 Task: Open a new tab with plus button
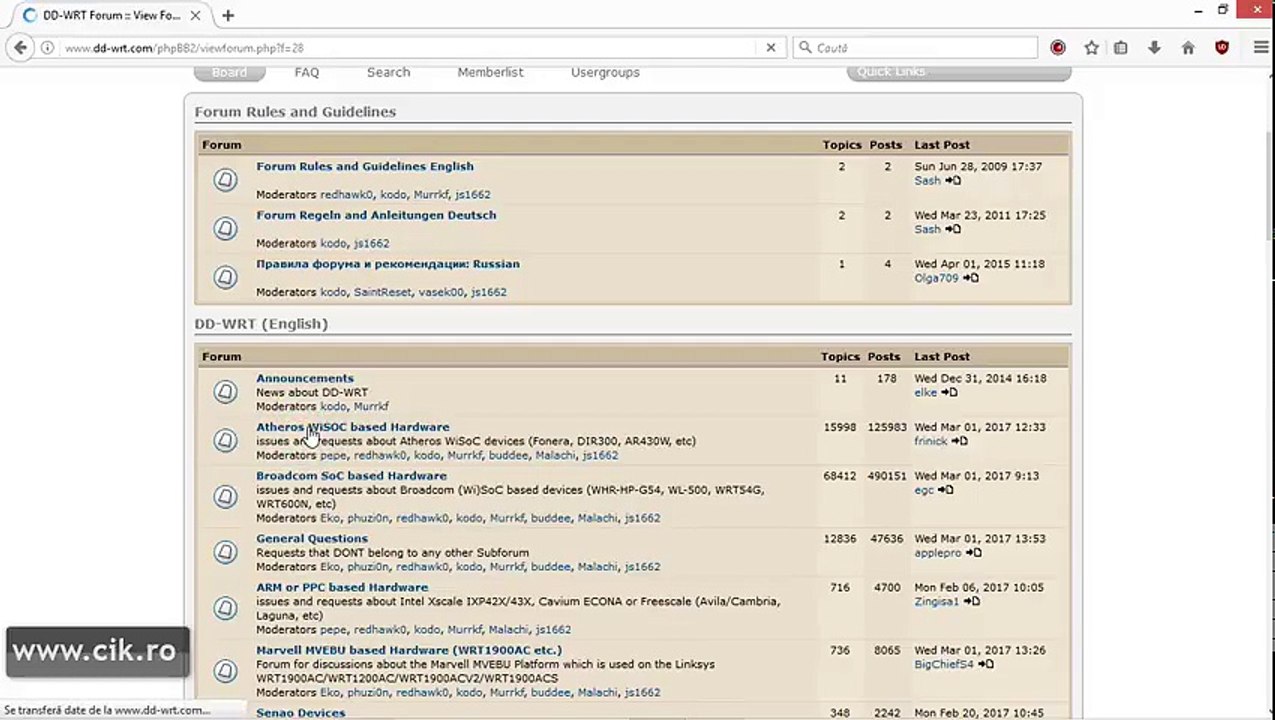(228, 15)
